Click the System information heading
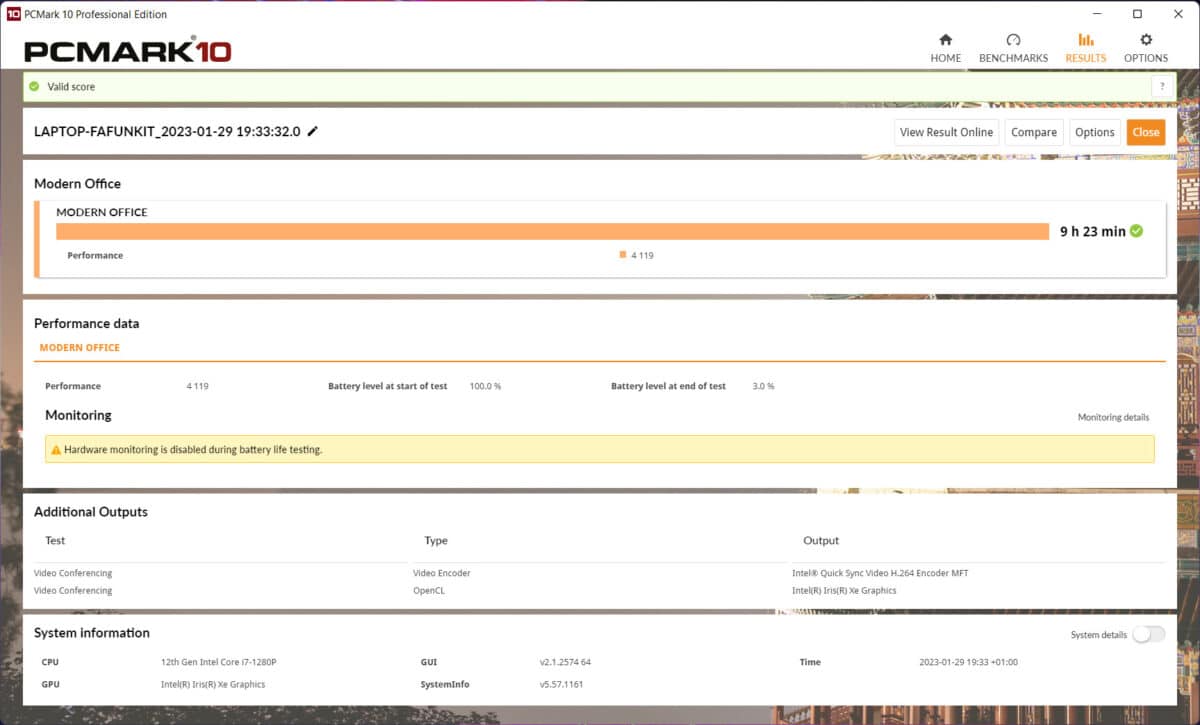 [x=92, y=633]
